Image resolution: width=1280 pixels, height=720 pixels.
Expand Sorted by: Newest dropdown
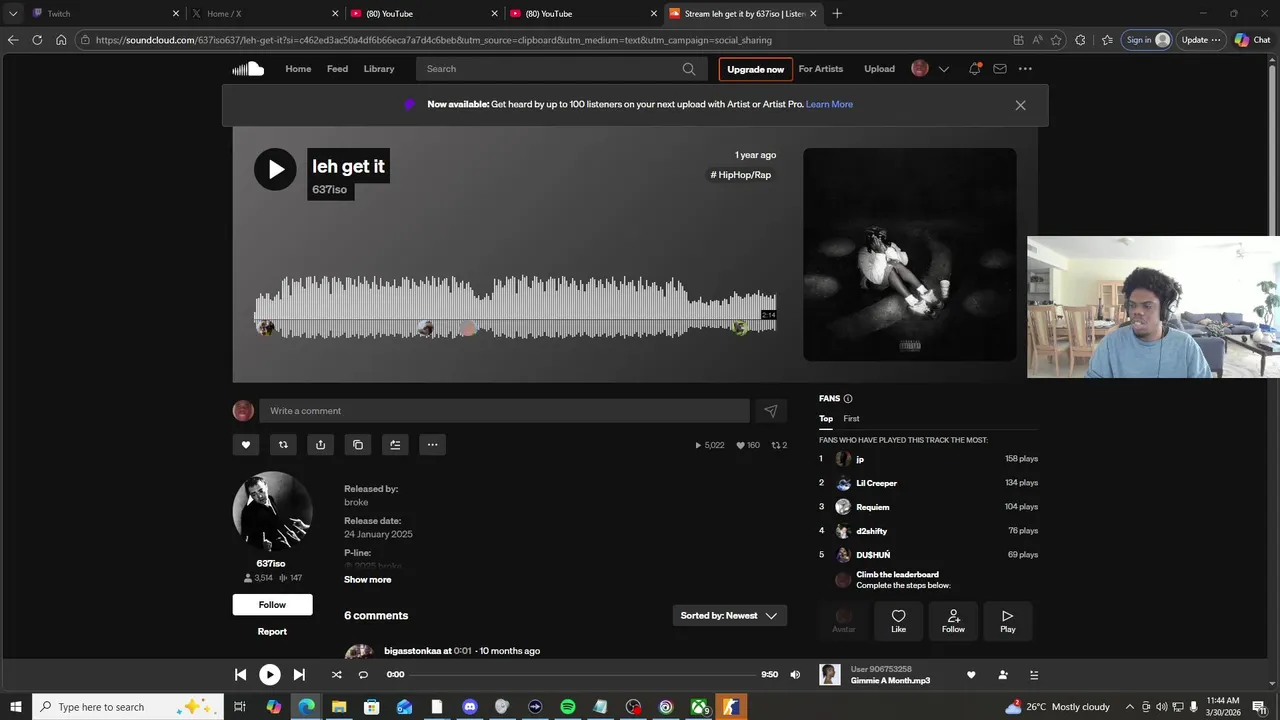pos(730,616)
